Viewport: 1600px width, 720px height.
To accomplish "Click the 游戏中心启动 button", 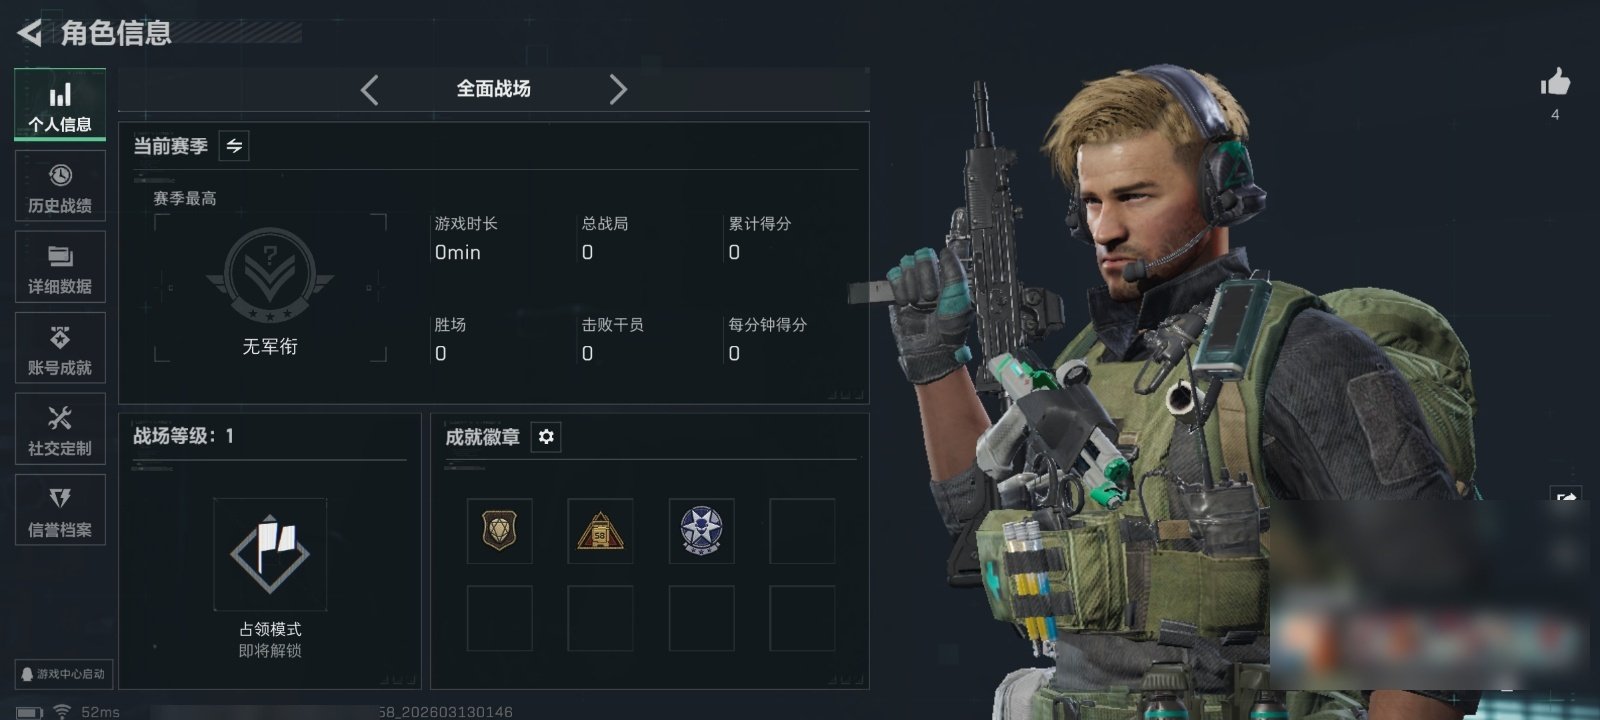I will pos(64,674).
